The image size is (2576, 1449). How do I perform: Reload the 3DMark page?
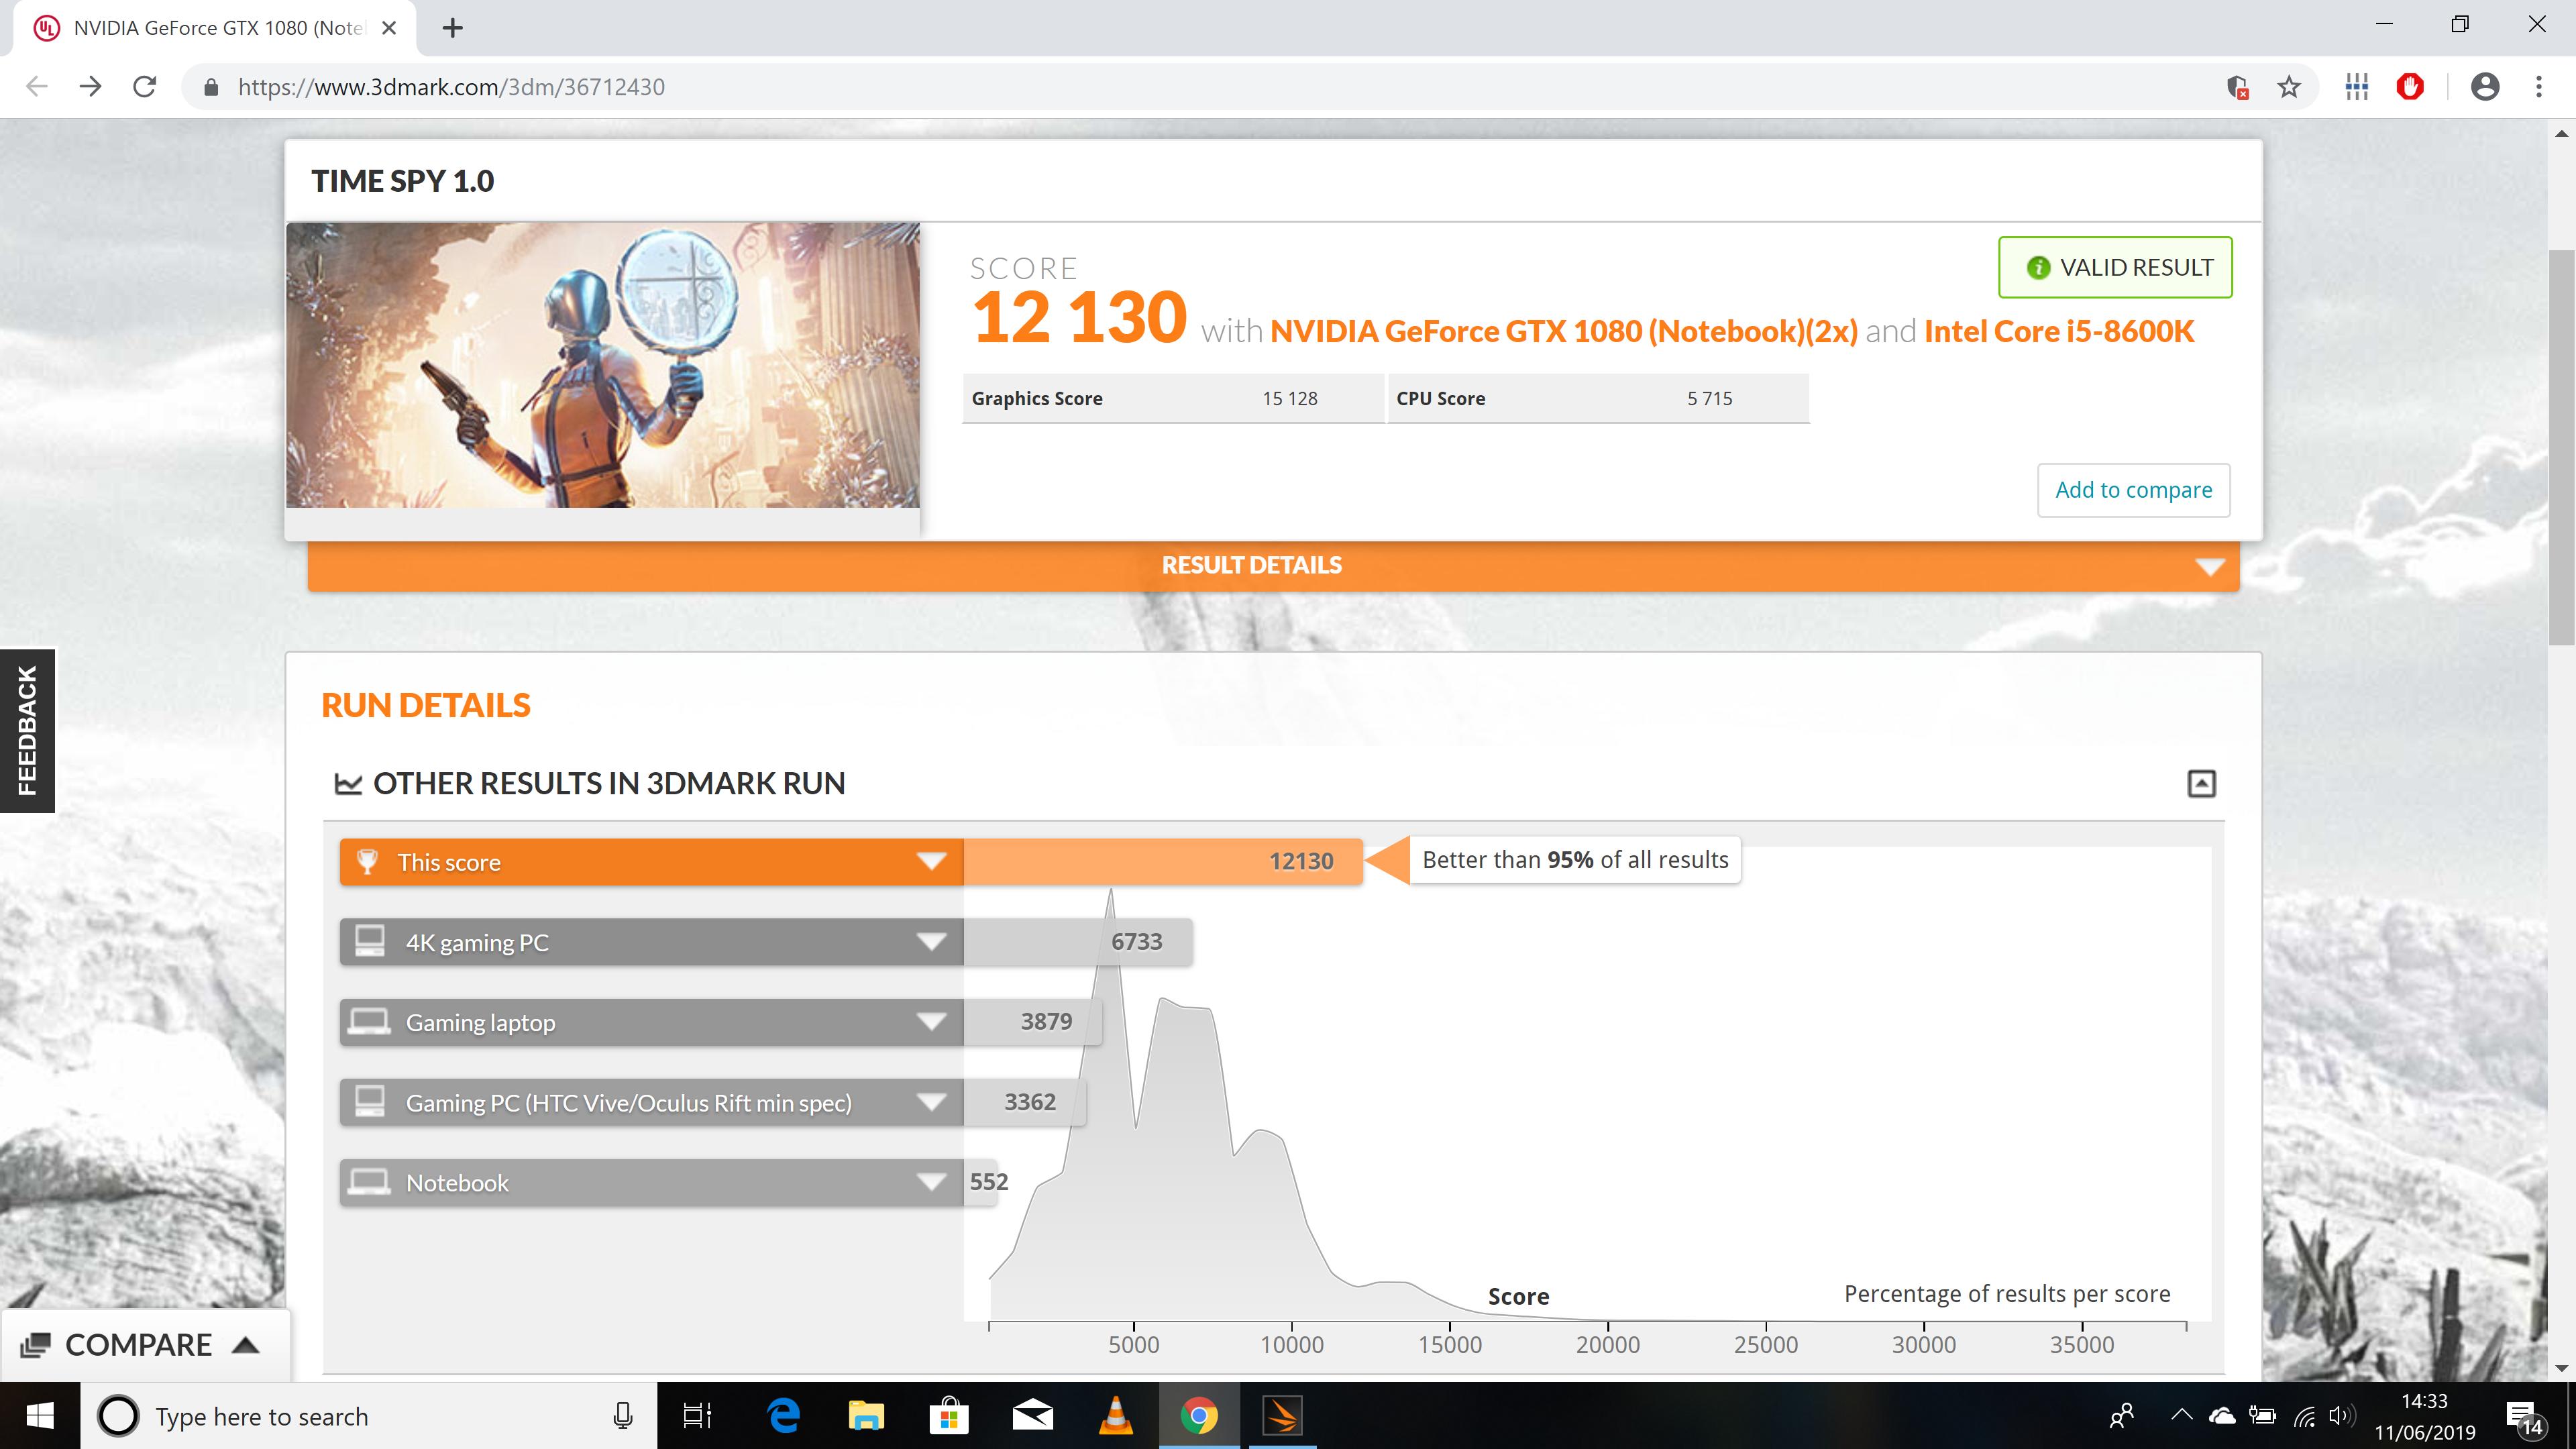tap(145, 87)
